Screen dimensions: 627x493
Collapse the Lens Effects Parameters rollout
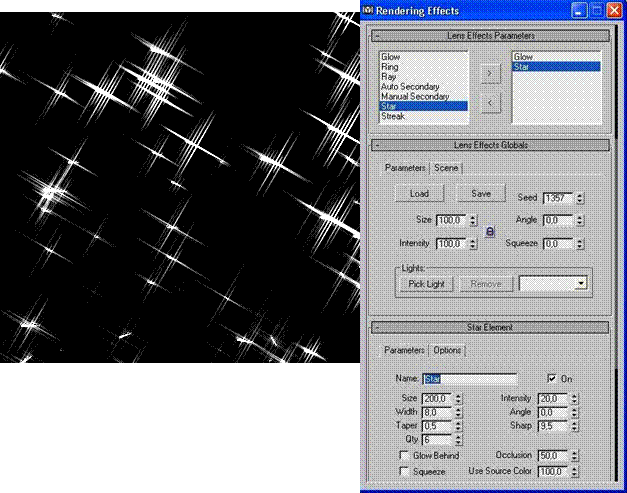click(378, 36)
